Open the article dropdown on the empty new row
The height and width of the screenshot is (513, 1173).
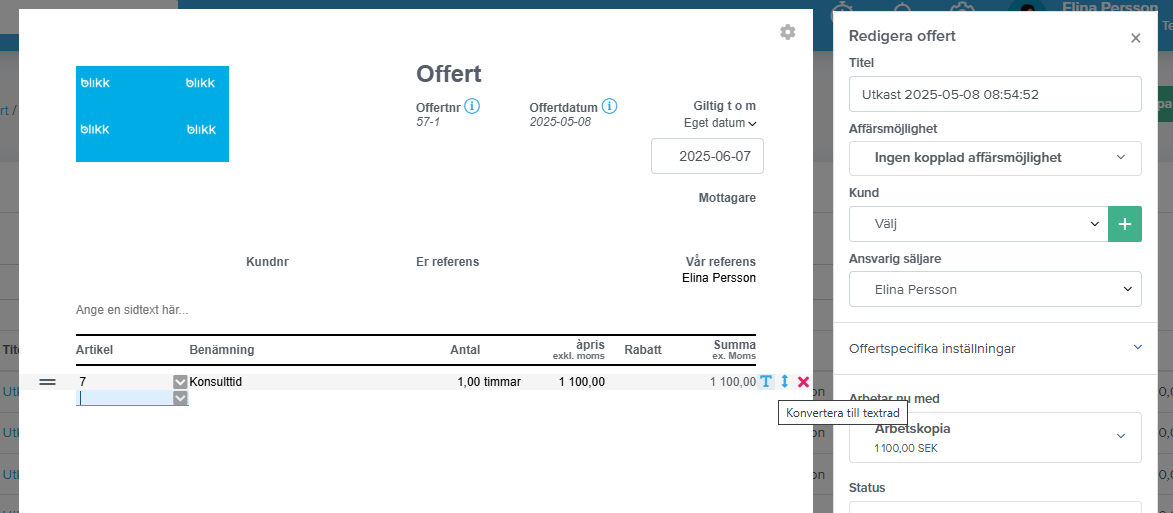(x=180, y=399)
